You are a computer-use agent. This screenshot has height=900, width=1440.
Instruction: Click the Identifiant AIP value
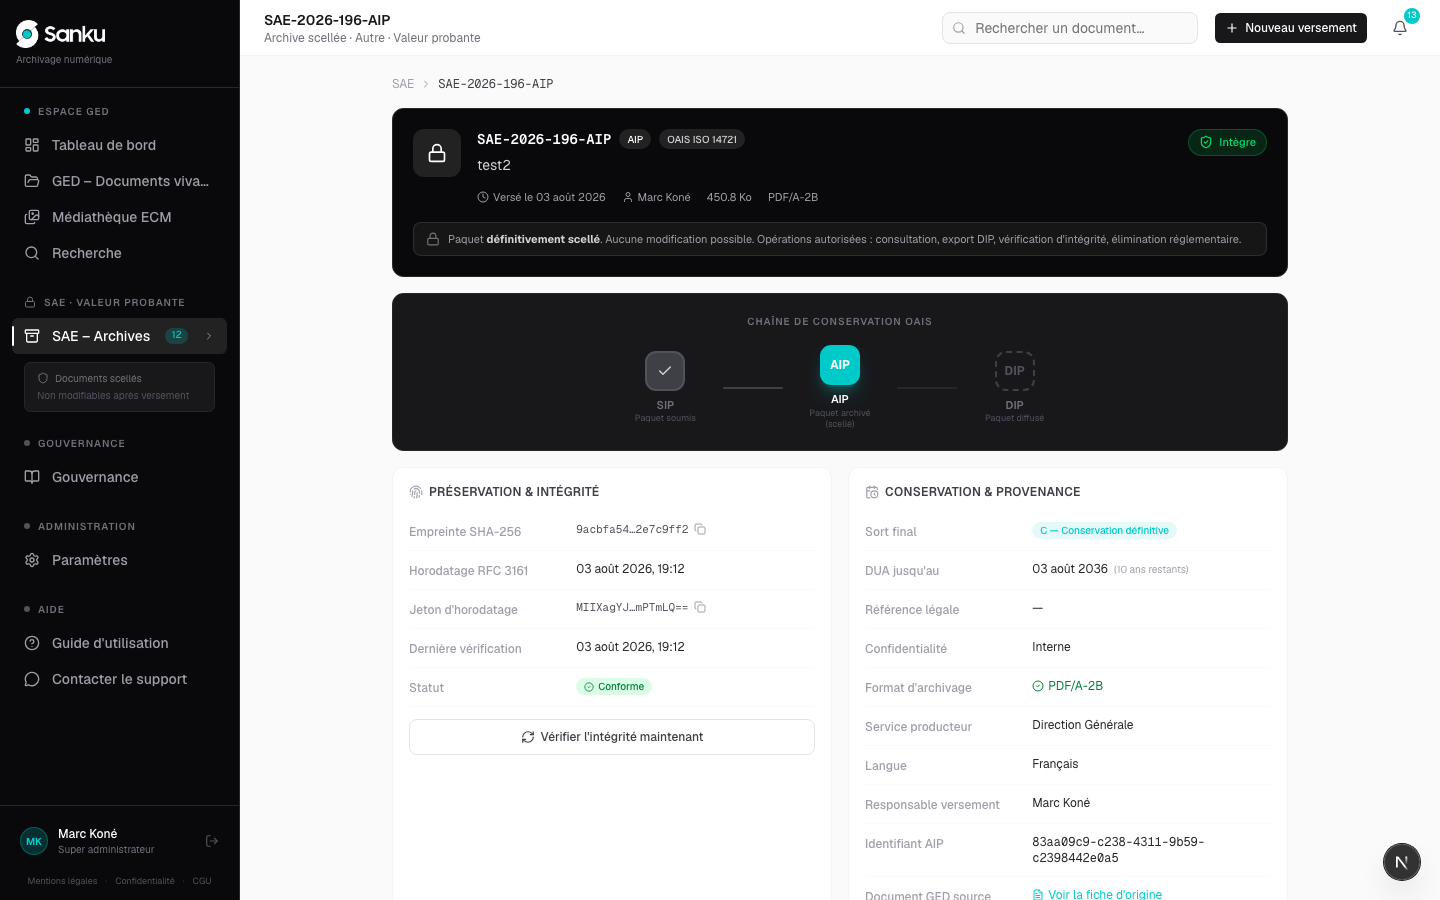(1118, 850)
